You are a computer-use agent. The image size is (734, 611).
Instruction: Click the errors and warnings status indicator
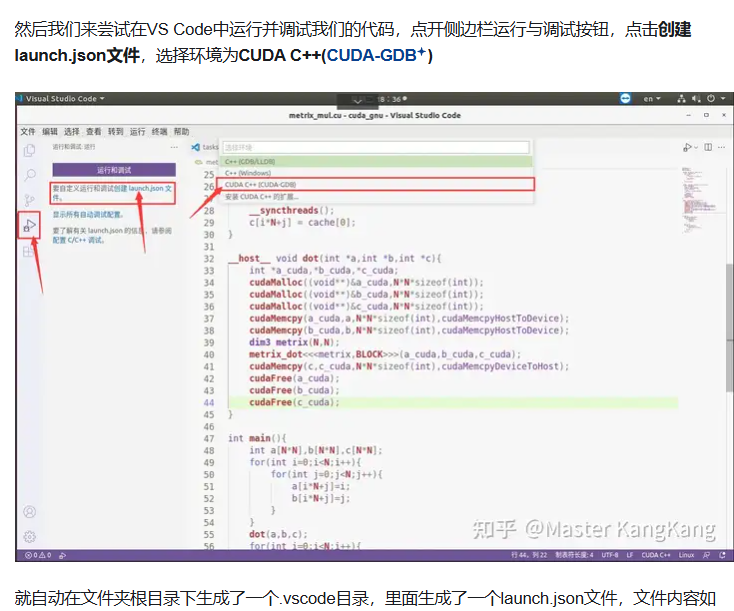pyautogui.click(x=38, y=555)
